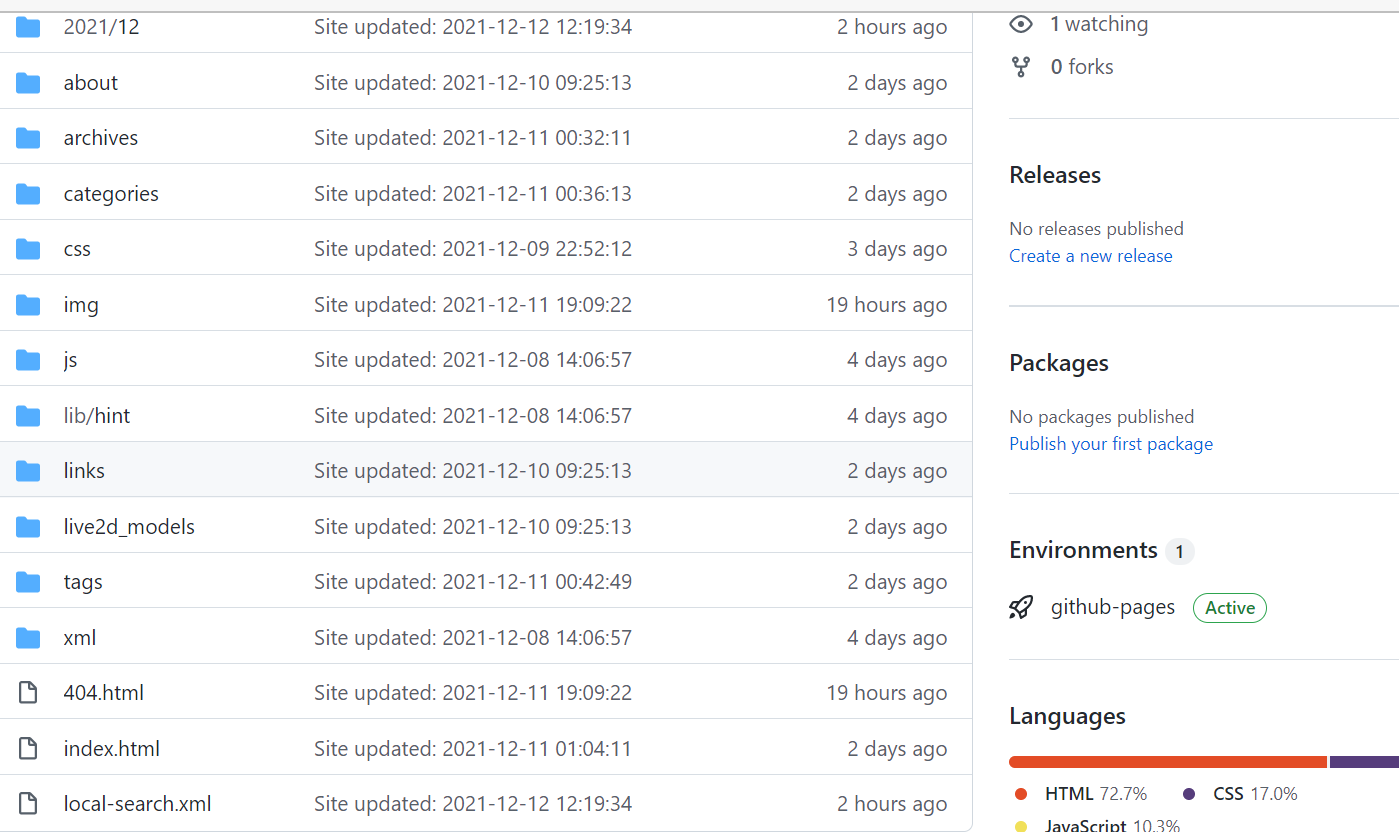Image resolution: width=1399 pixels, height=832 pixels.
Task: Open the lib/hint folder
Action: [x=97, y=416]
